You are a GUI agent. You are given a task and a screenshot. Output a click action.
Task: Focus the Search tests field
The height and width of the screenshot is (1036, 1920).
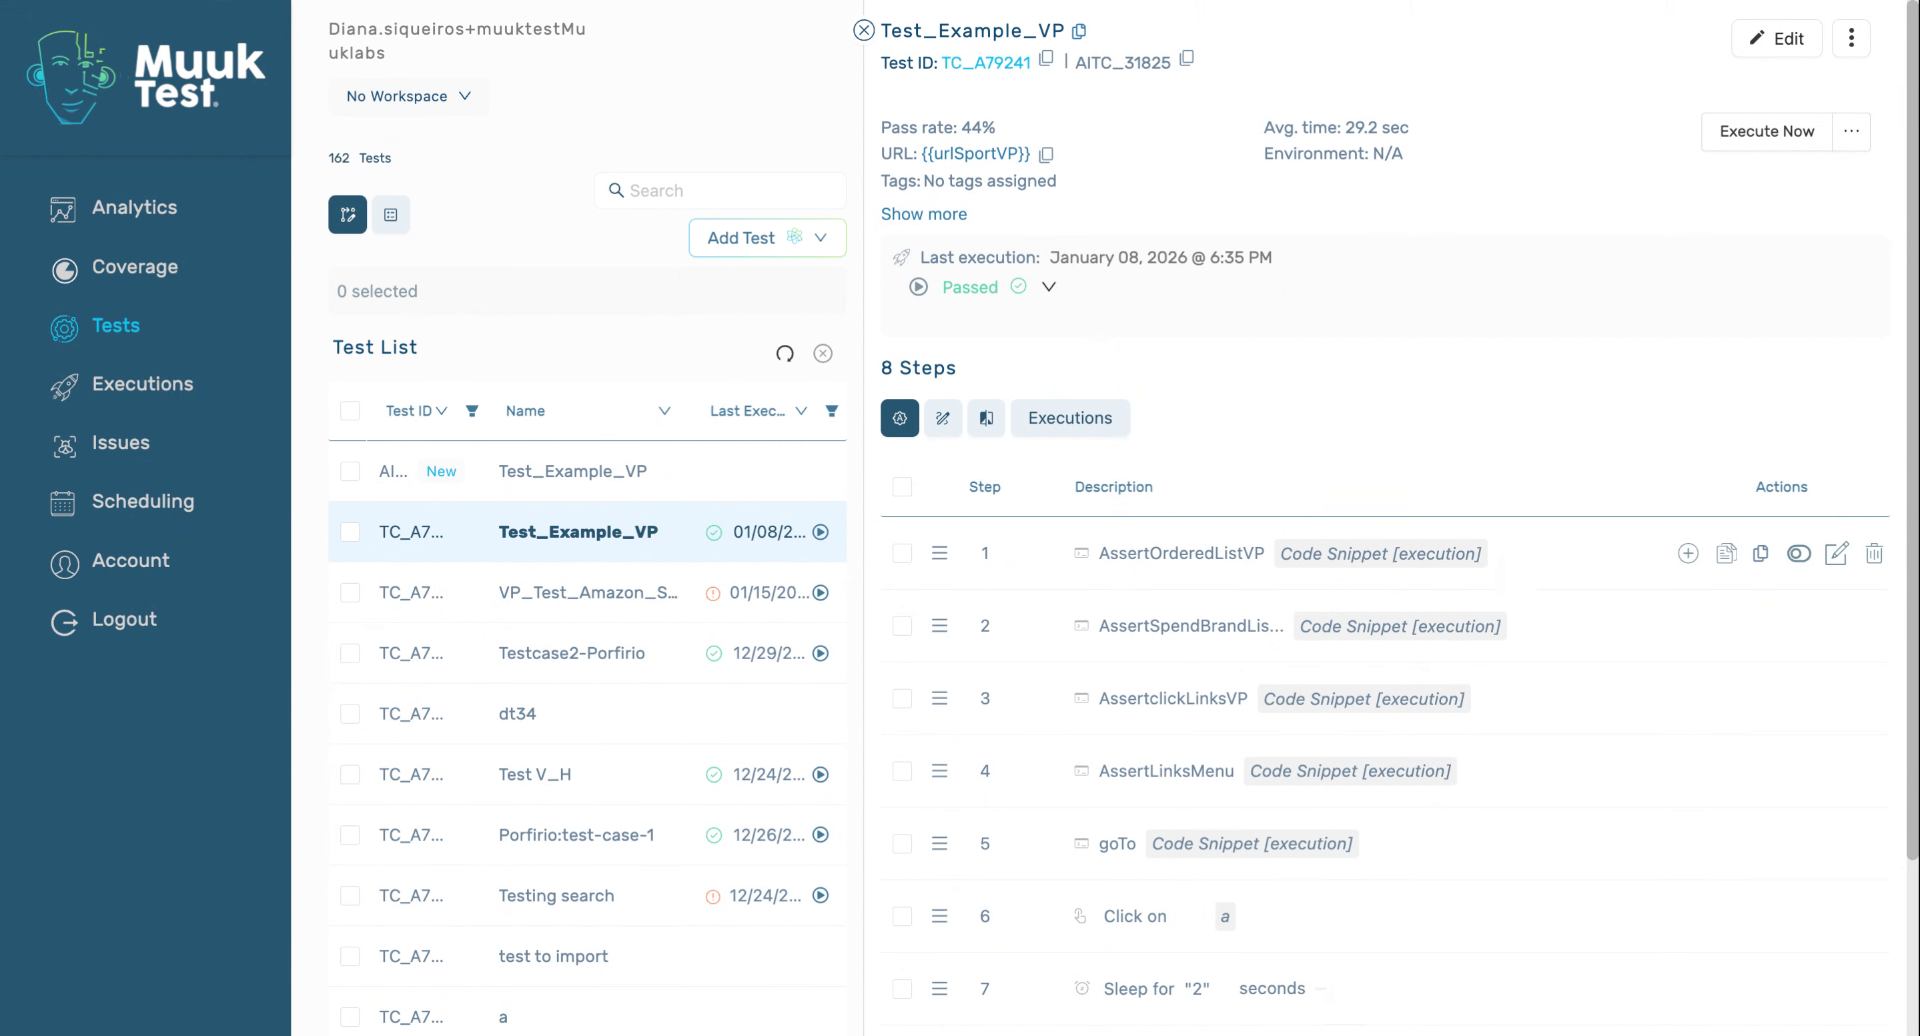720,191
